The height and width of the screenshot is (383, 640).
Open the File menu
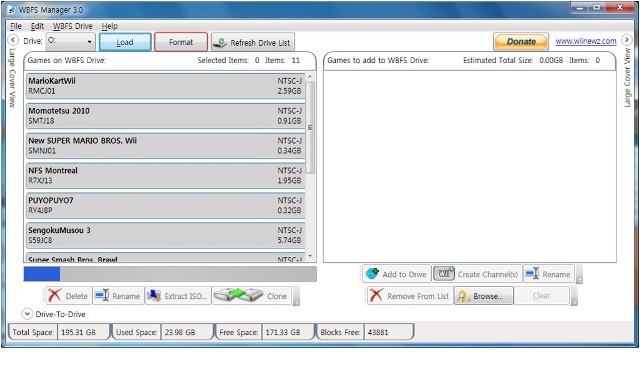tap(16, 26)
